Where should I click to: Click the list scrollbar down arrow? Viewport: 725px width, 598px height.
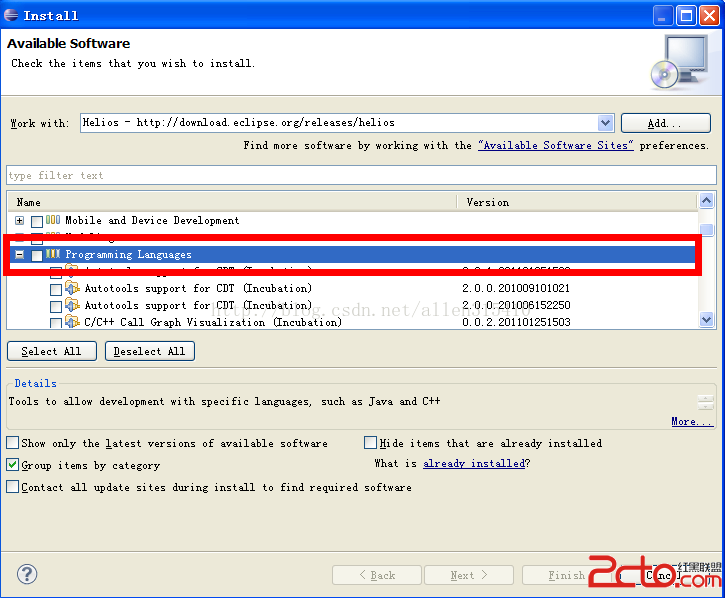706,319
